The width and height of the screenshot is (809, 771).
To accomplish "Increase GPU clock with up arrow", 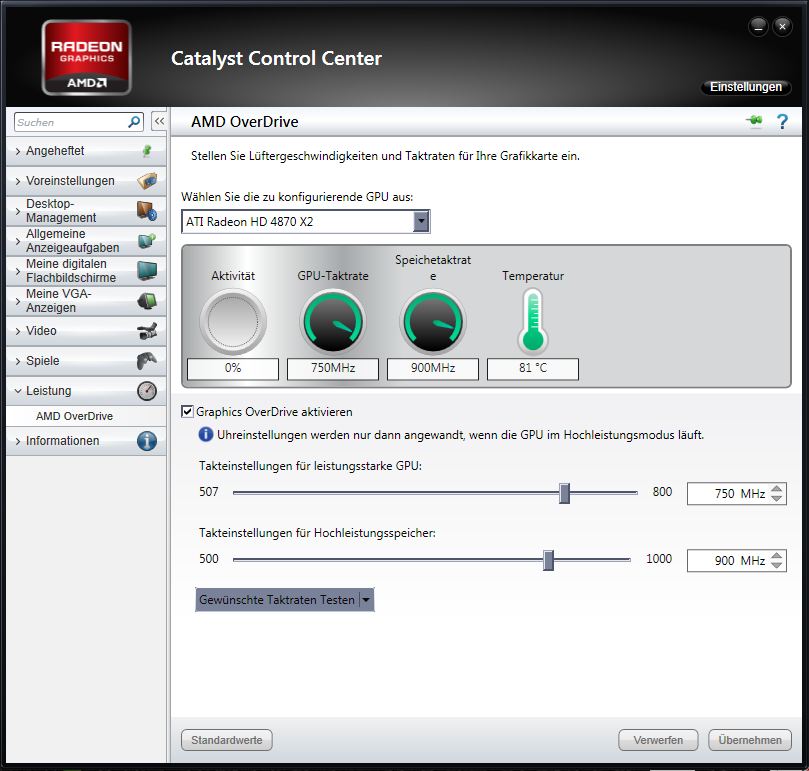I will (x=776, y=488).
